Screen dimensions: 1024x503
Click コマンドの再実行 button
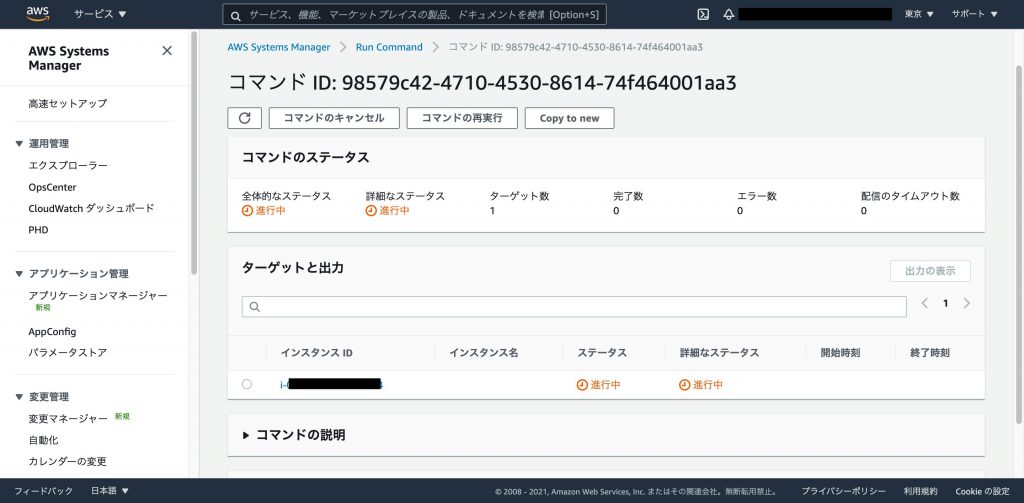[462, 118]
